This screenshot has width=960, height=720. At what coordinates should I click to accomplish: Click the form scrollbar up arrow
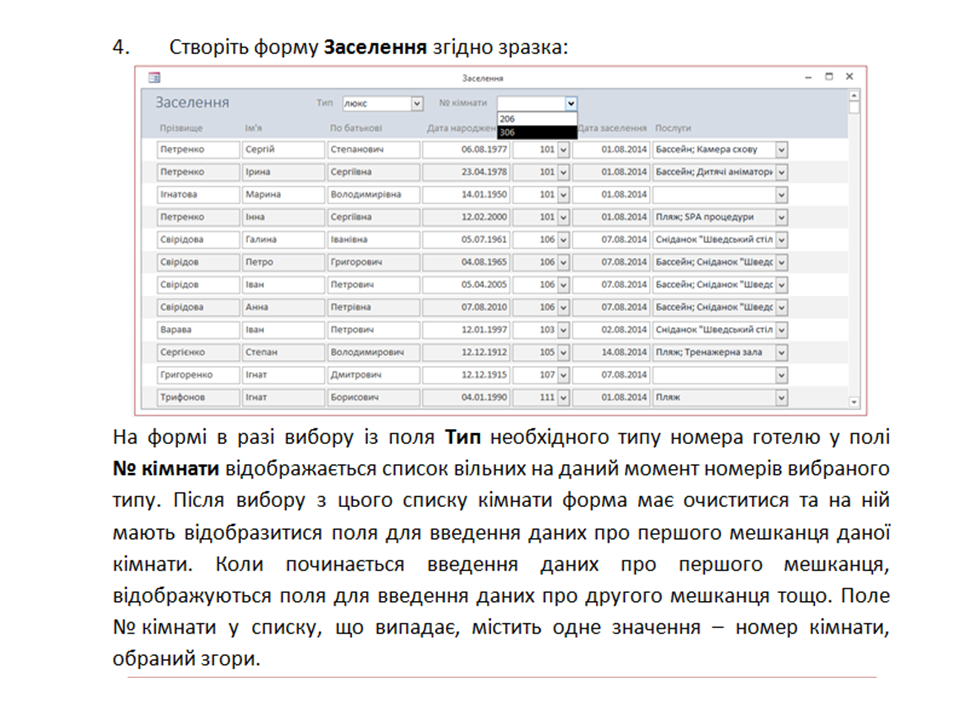pos(854,96)
